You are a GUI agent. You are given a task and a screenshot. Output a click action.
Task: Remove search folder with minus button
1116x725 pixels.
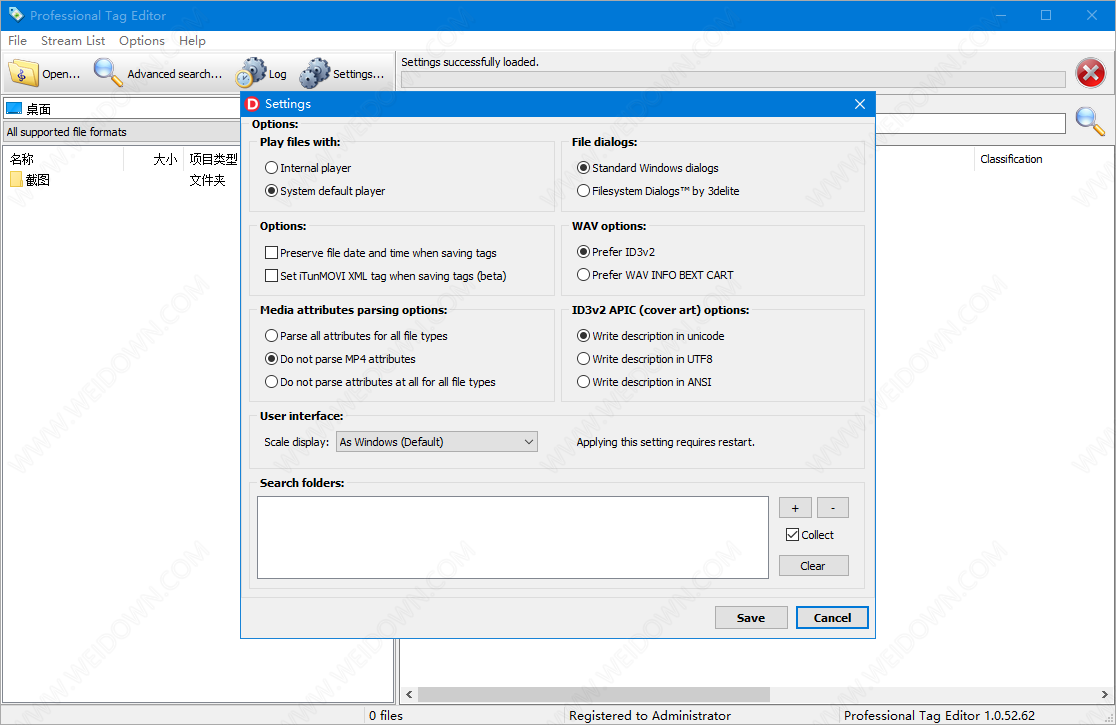[833, 508]
